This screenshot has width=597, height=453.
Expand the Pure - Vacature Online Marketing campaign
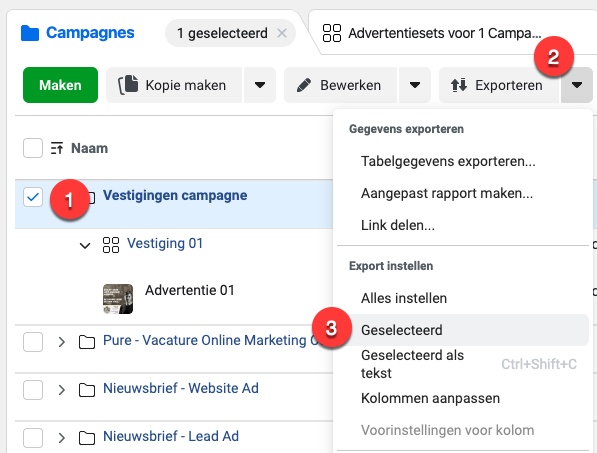click(x=62, y=342)
